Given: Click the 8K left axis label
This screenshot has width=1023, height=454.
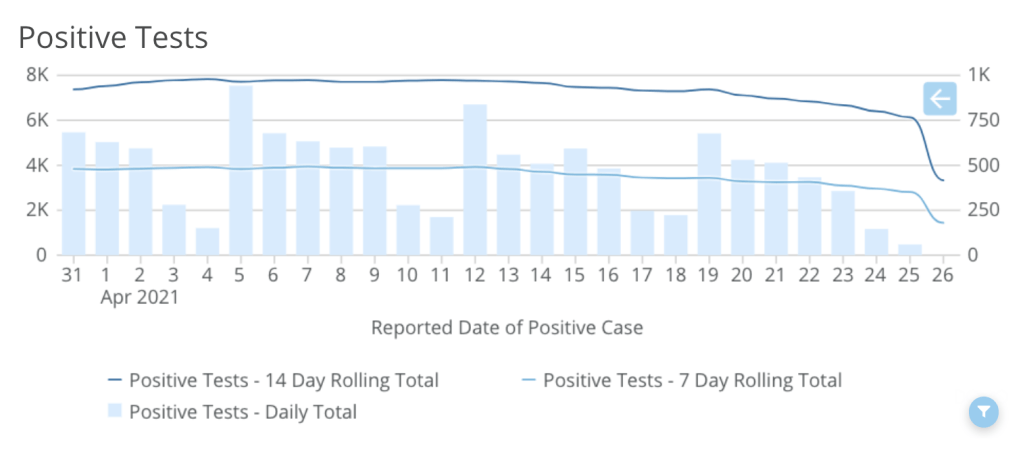Looking at the screenshot, I should pyautogui.click(x=37, y=75).
